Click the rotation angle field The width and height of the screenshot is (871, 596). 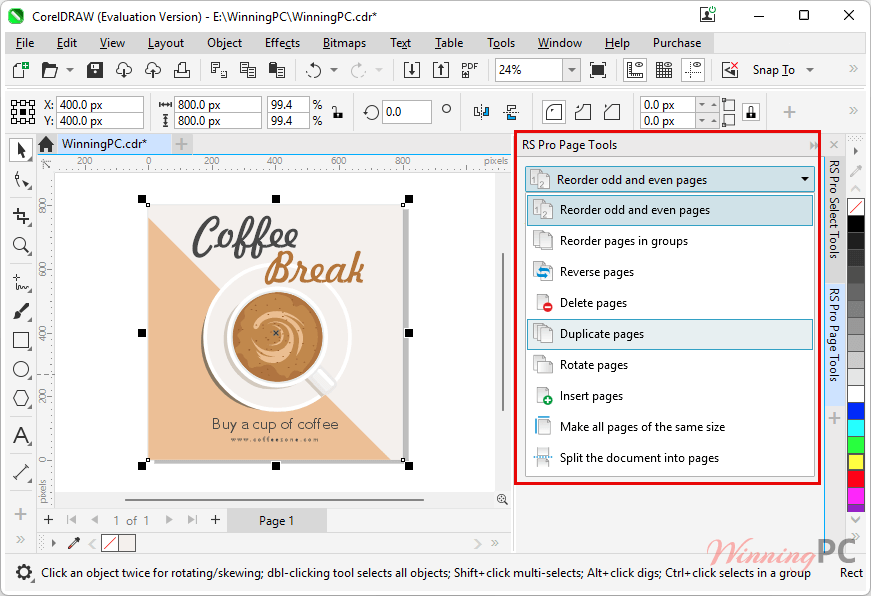[407, 112]
